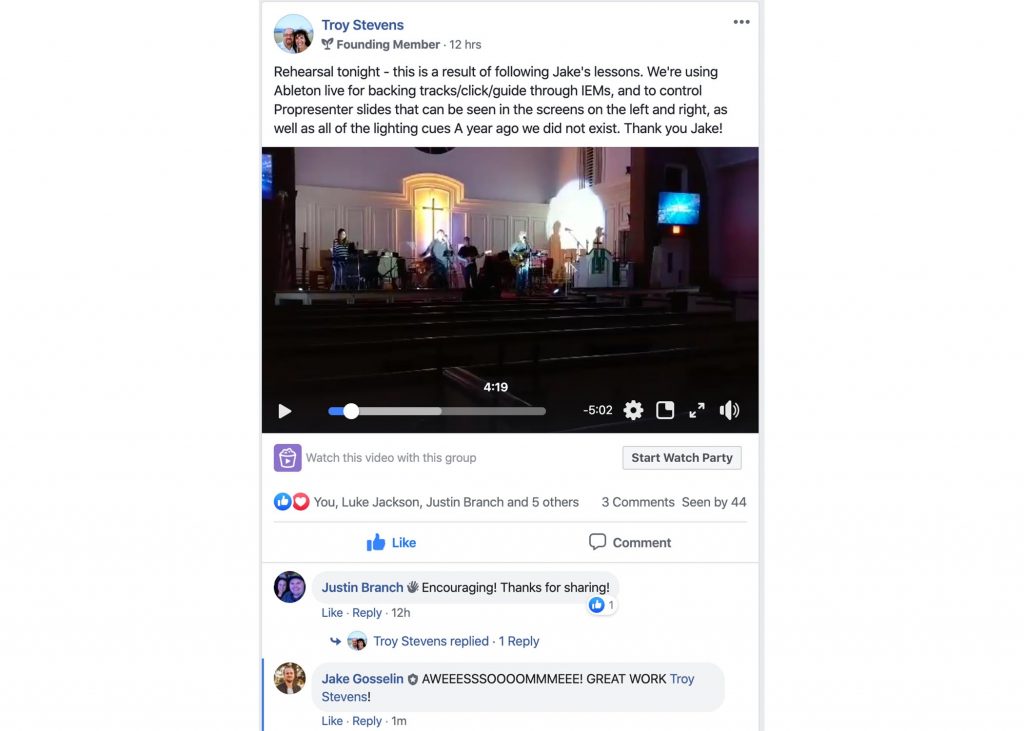The height and width of the screenshot is (731, 1024).
Task: Play the rehearsal video
Action: [x=285, y=411]
